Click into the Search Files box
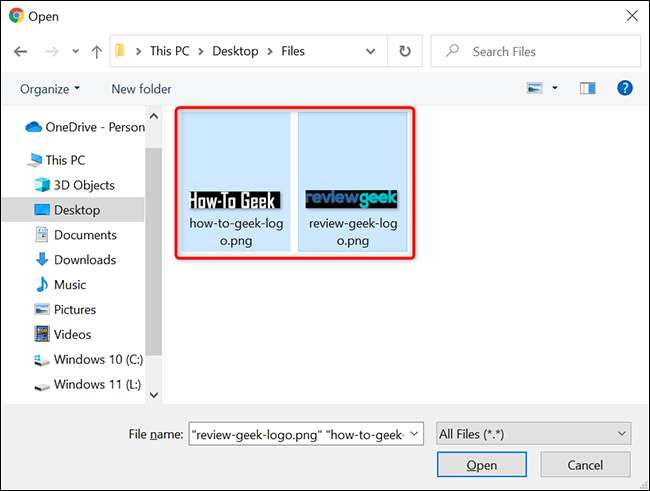 [x=536, y=51]
